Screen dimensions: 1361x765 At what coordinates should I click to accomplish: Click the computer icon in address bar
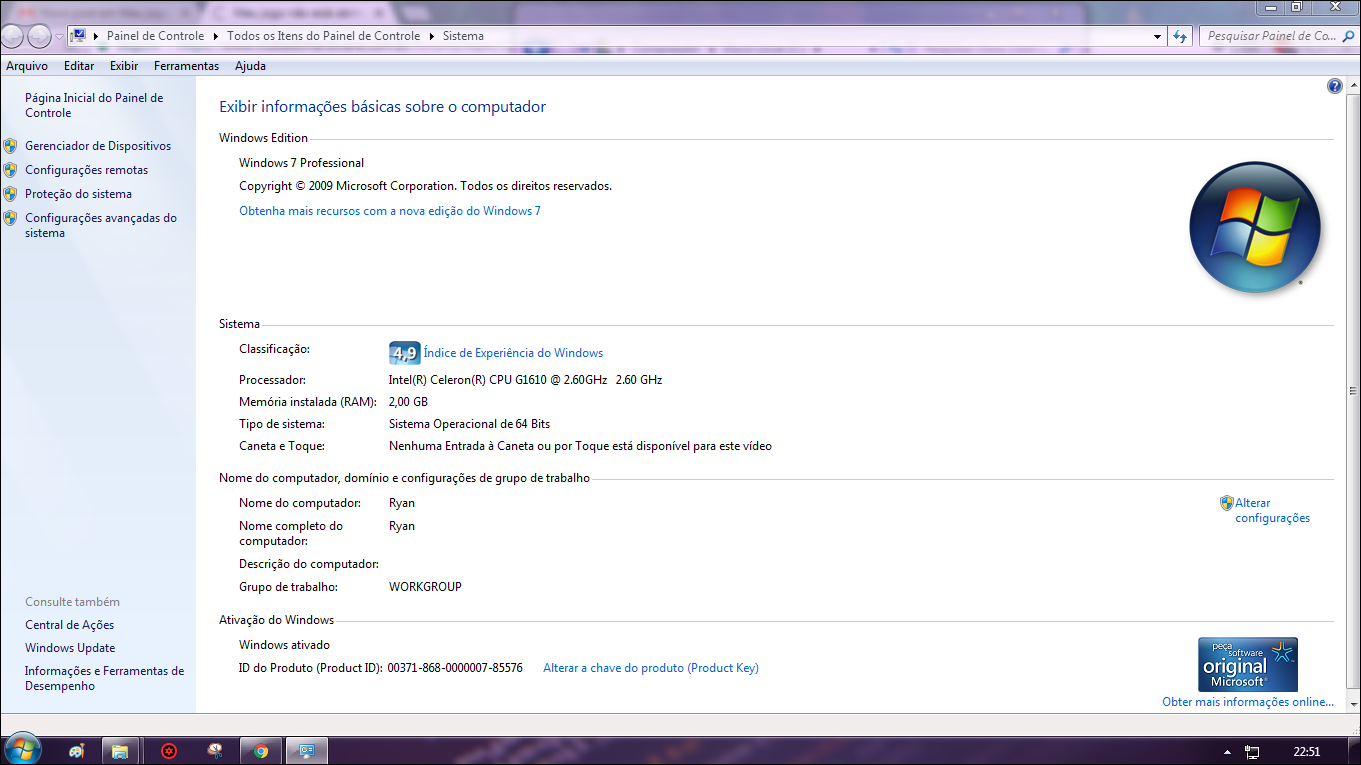pos(78,36)
